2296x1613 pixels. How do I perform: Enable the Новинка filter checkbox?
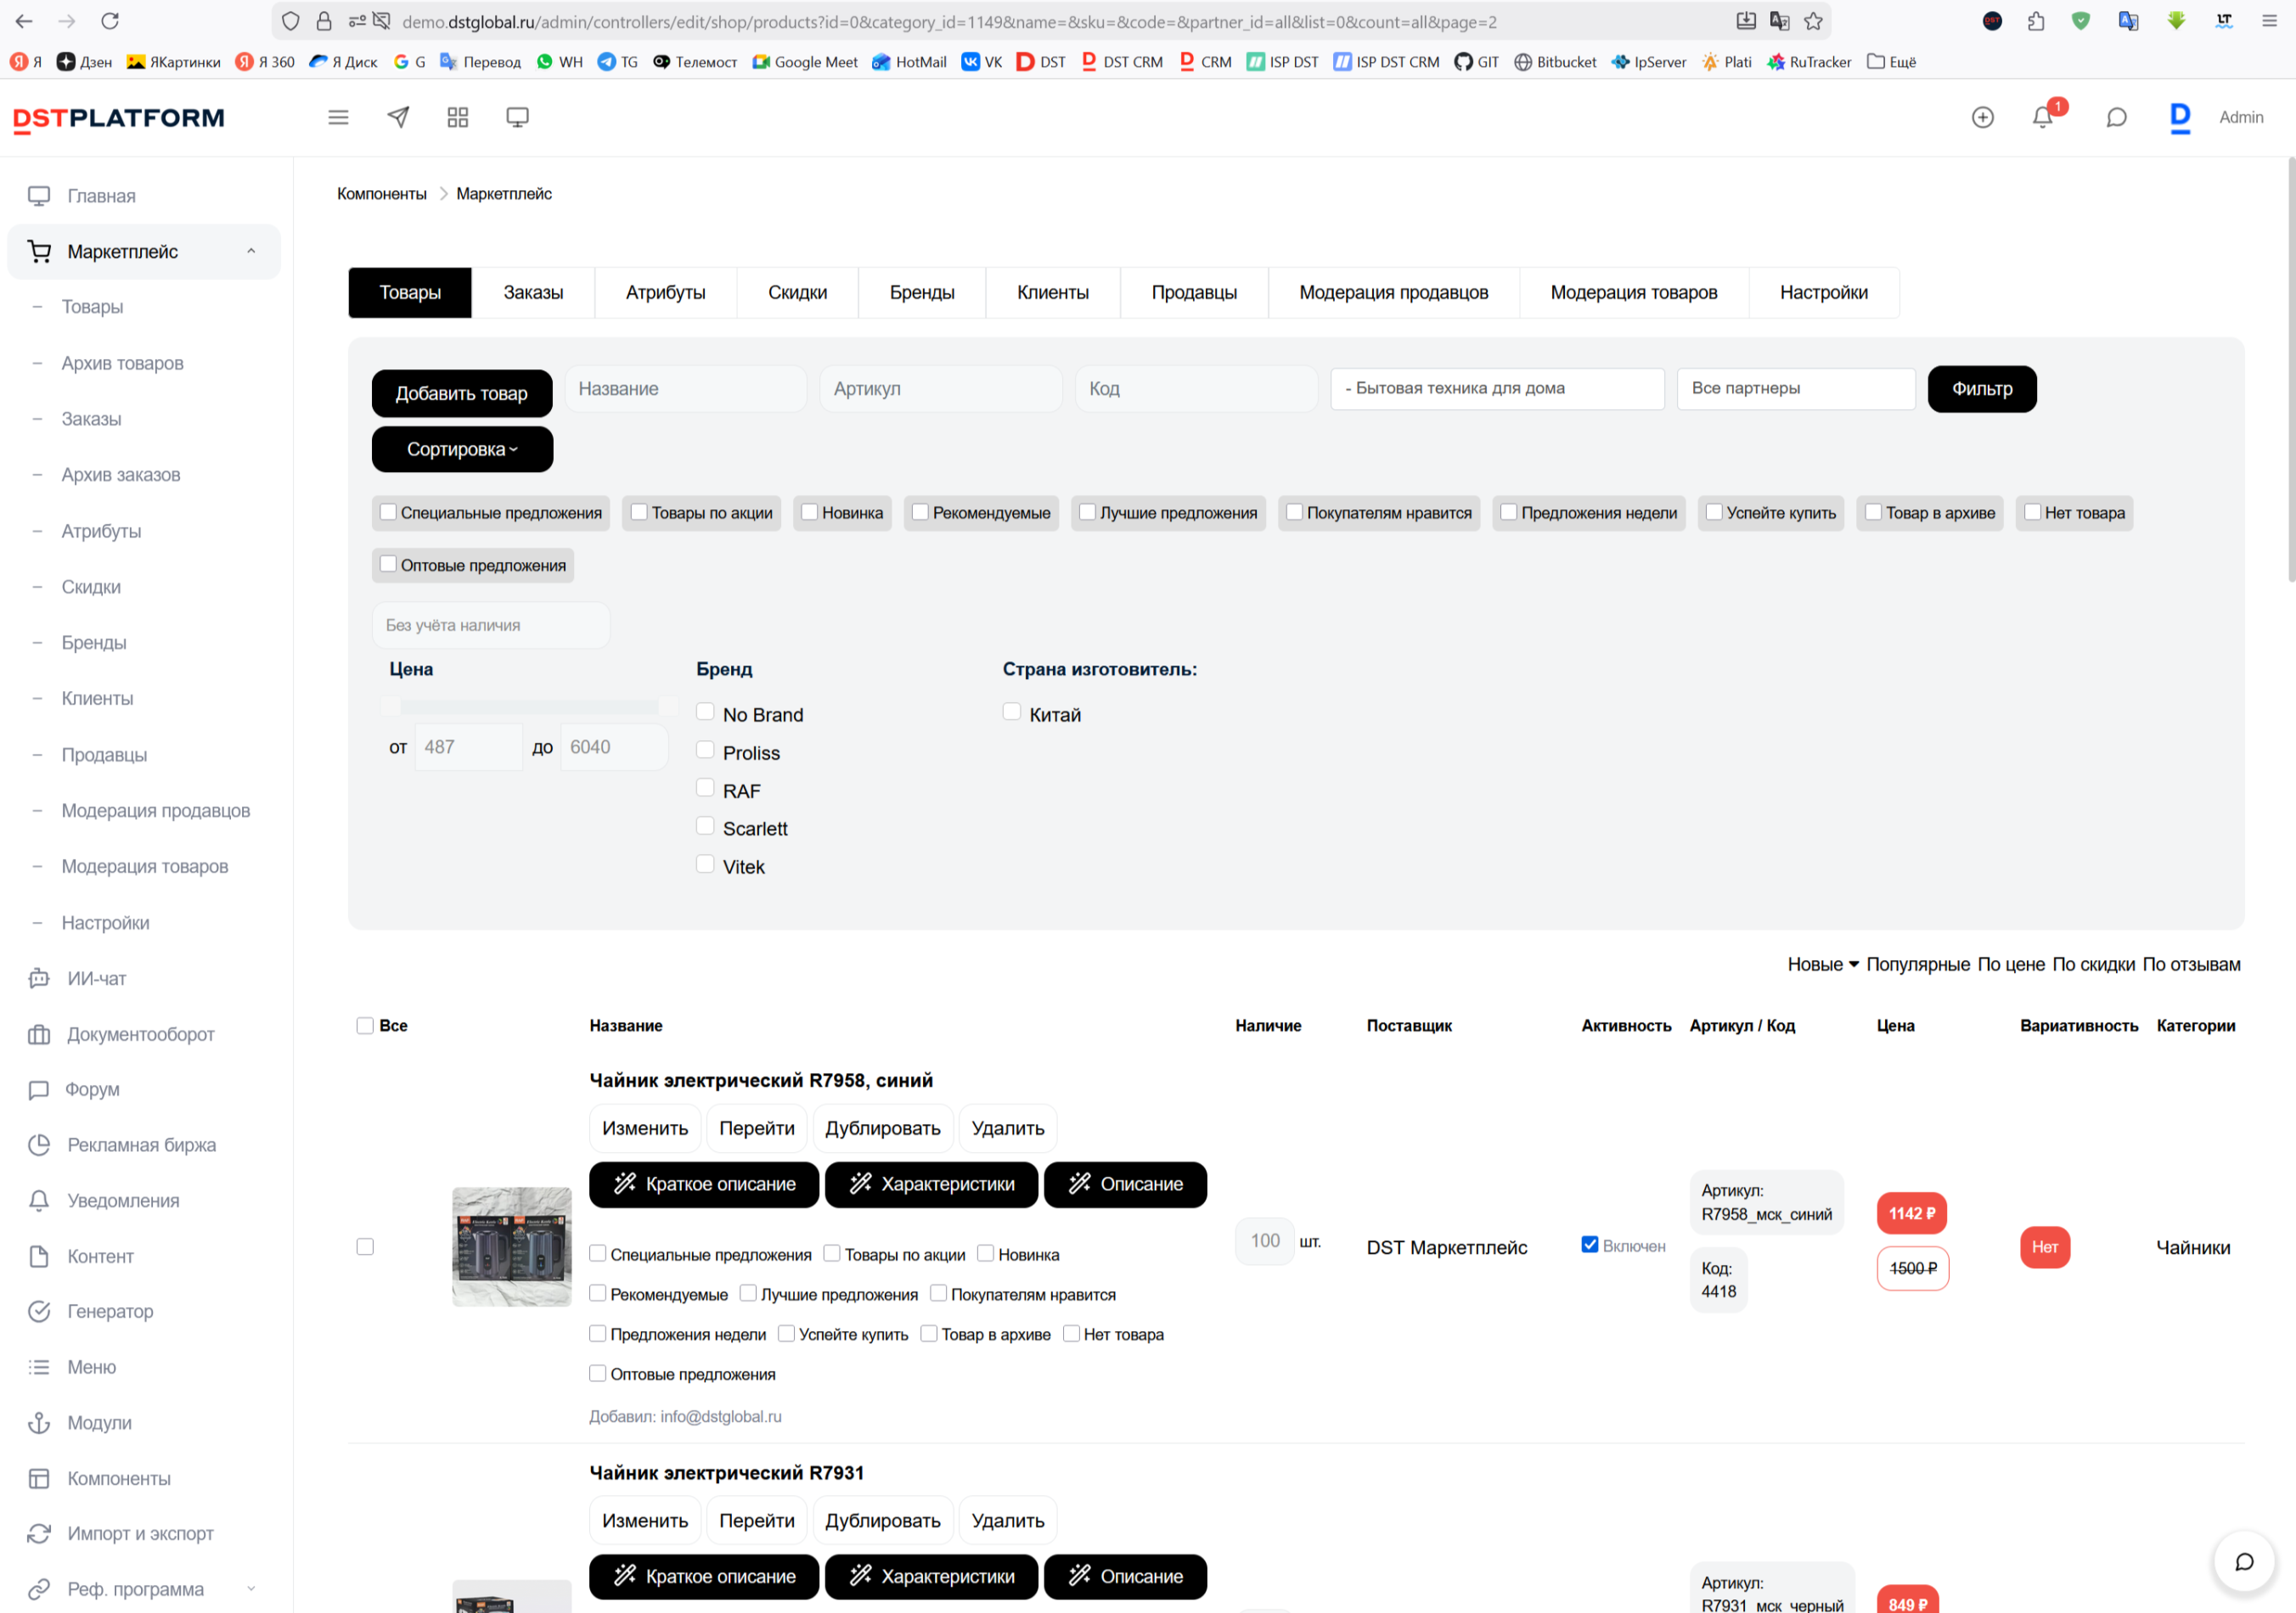(x=810, y=512)
